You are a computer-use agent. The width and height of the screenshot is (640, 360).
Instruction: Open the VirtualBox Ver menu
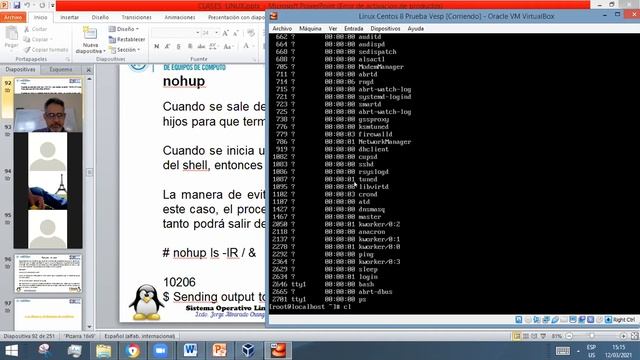pos(333,29)
